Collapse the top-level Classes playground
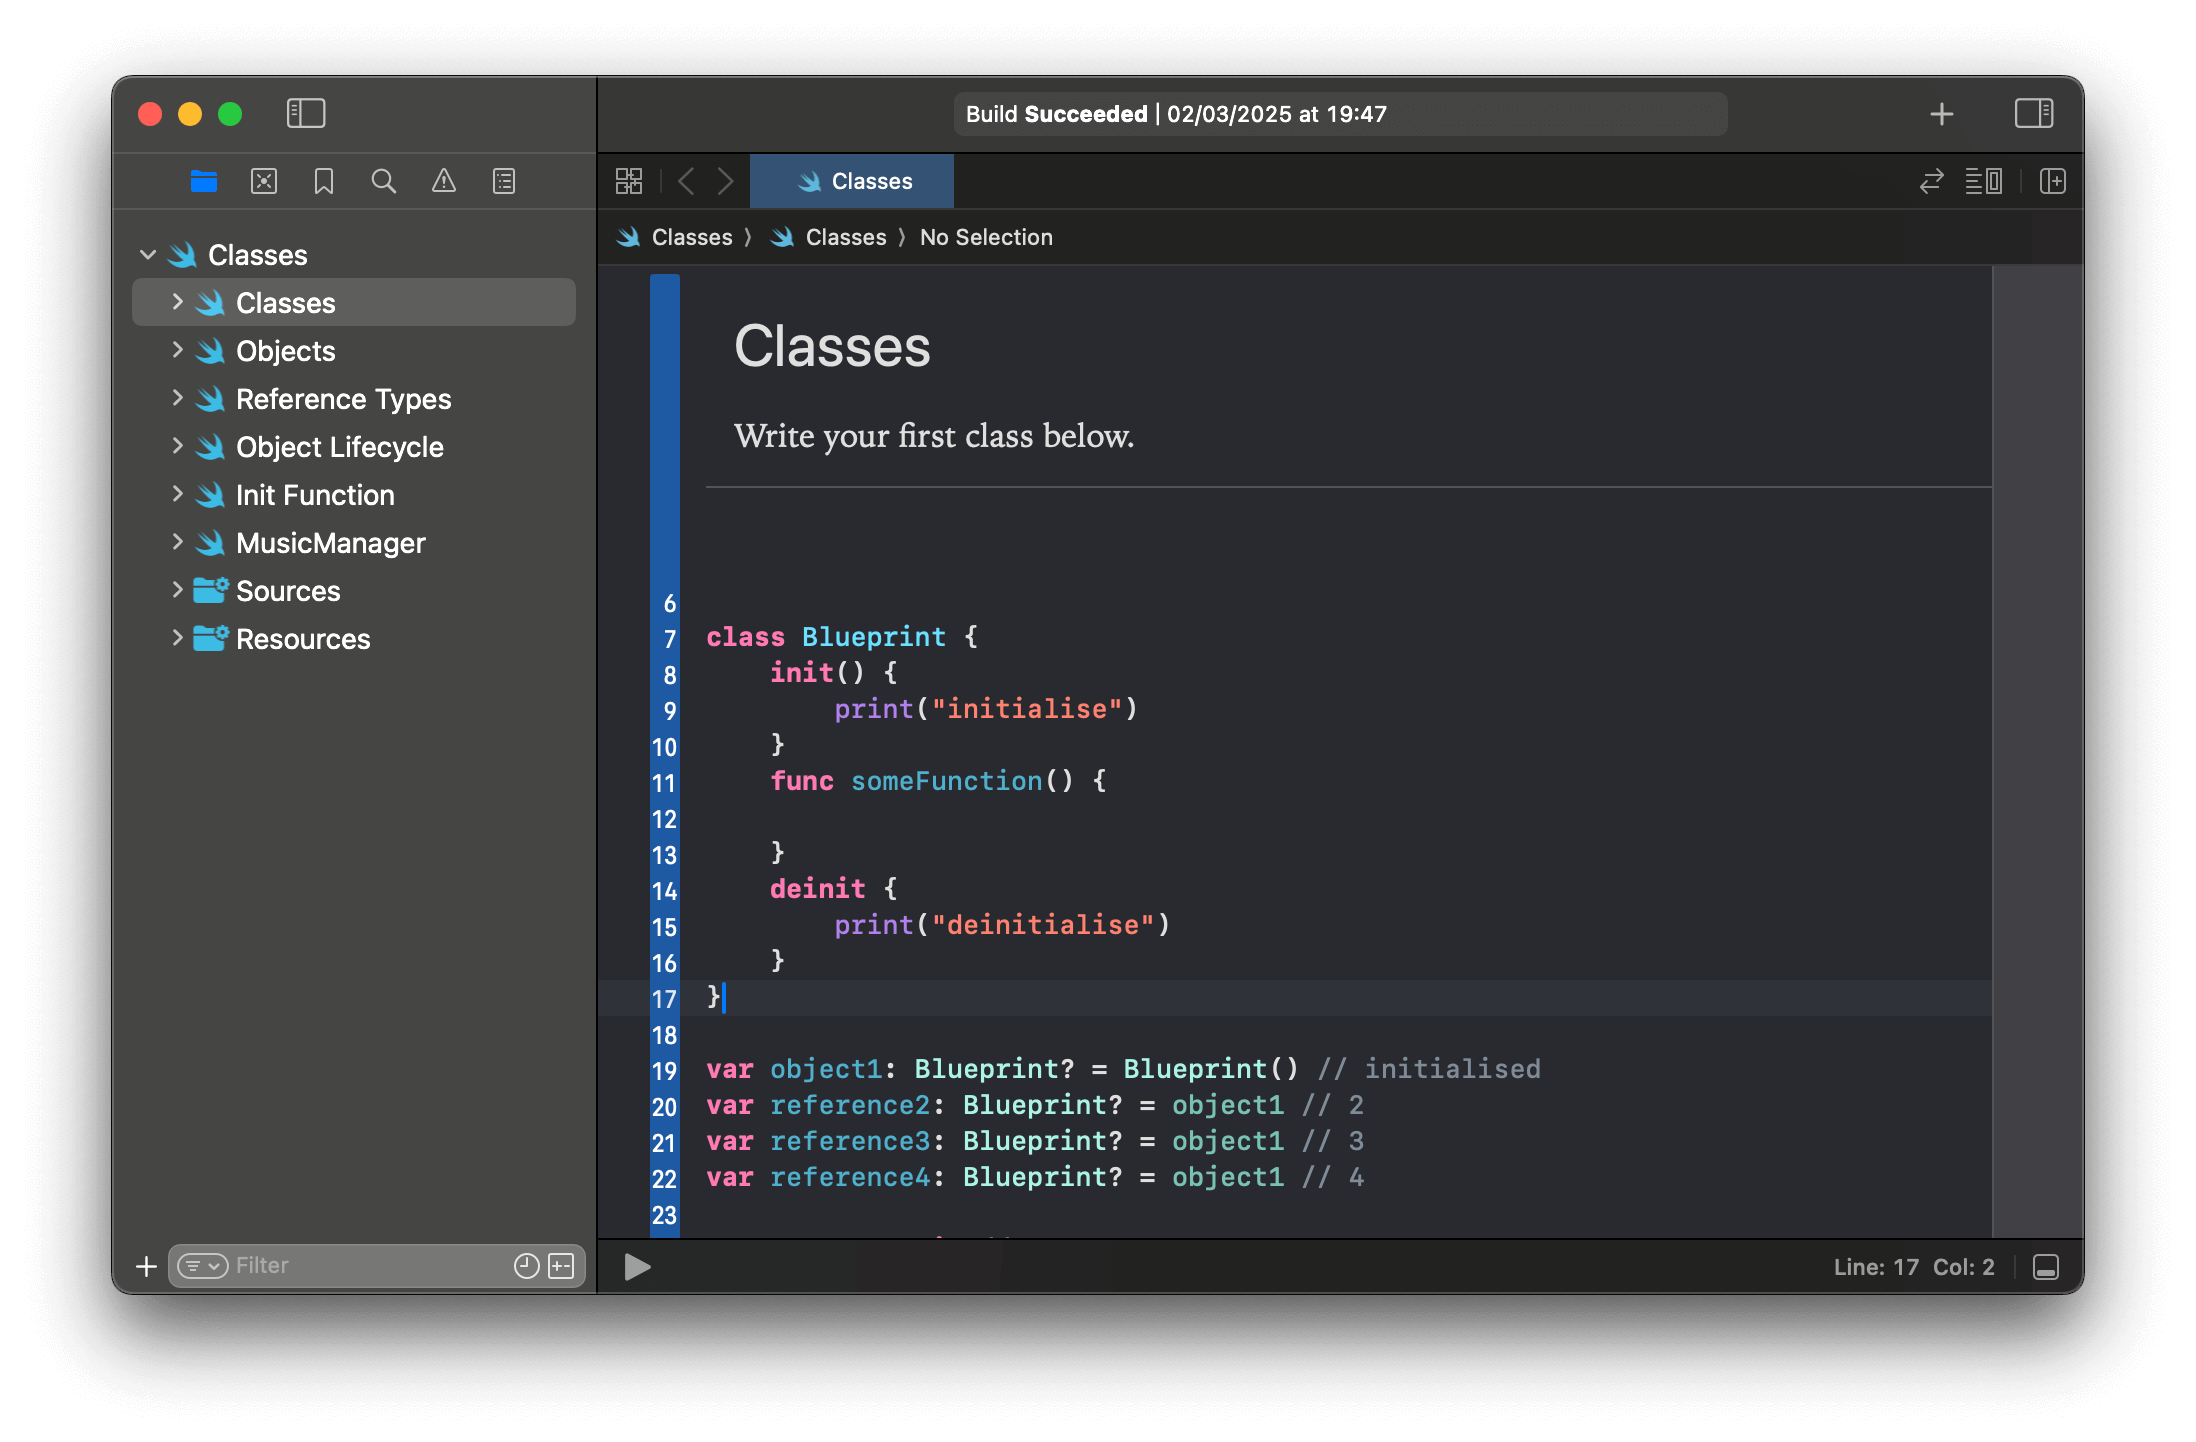 tap(148, 255)
